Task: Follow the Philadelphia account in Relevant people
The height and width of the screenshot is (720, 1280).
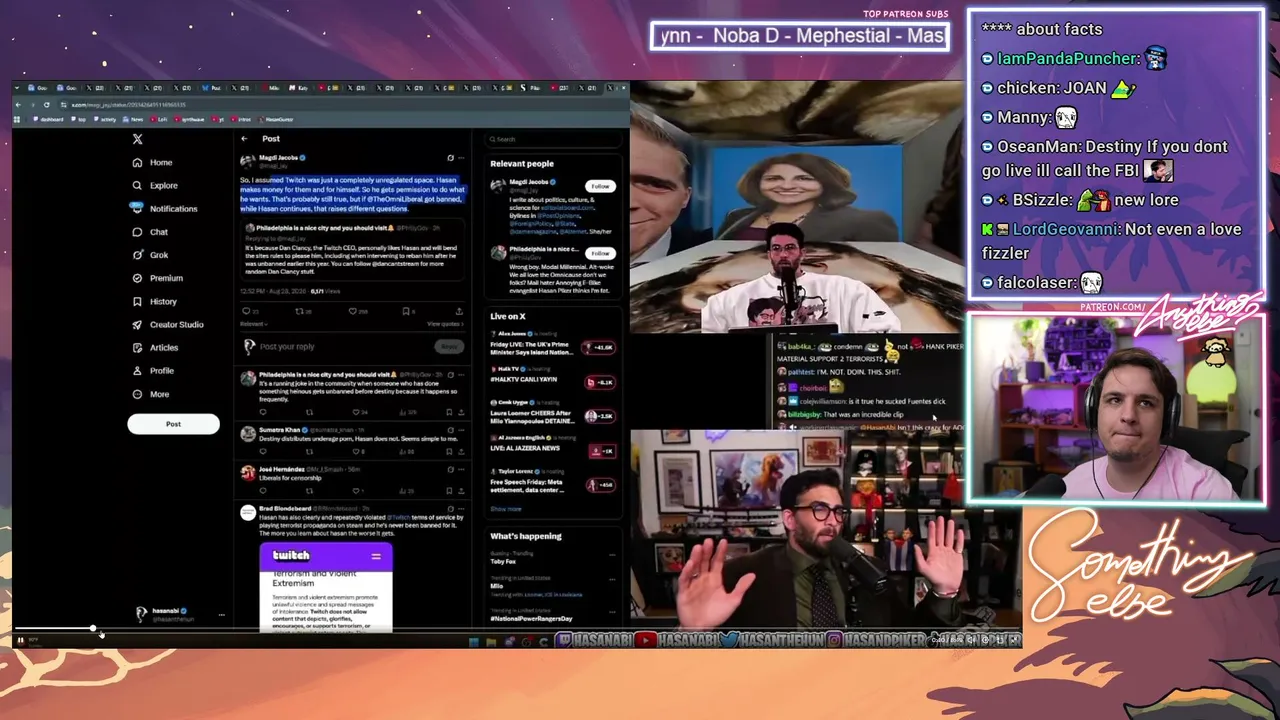Action: coord(600,253)
